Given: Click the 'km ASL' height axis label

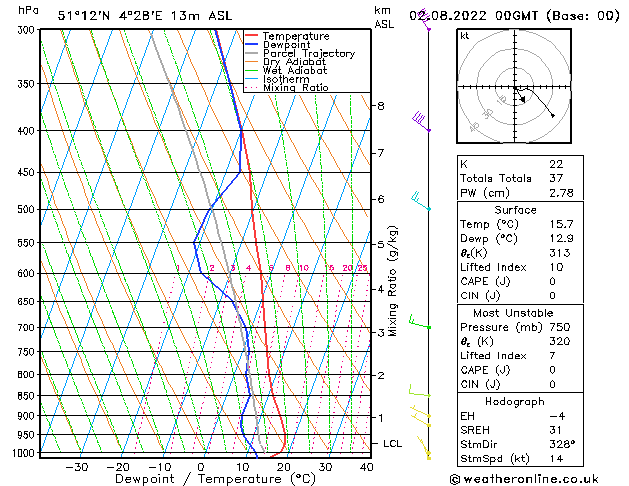Looking at the screenshot, I should tap(384, 17).
